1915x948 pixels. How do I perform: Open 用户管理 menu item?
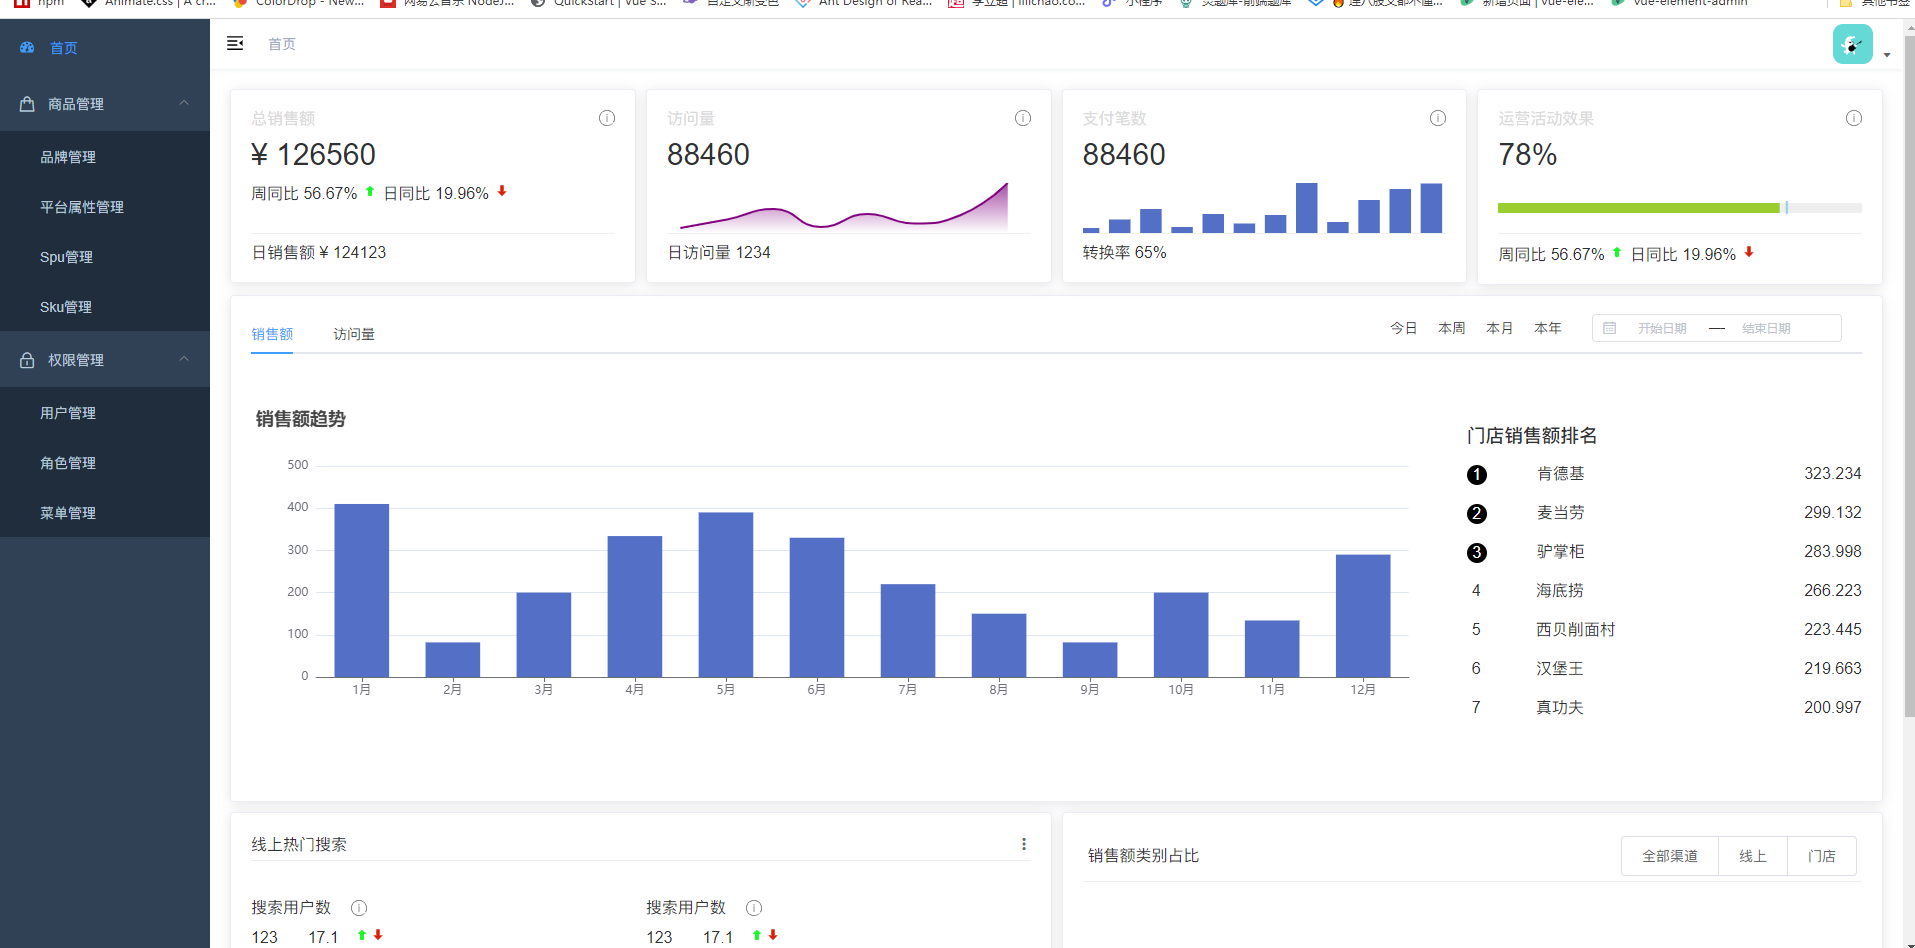point(105,413)
